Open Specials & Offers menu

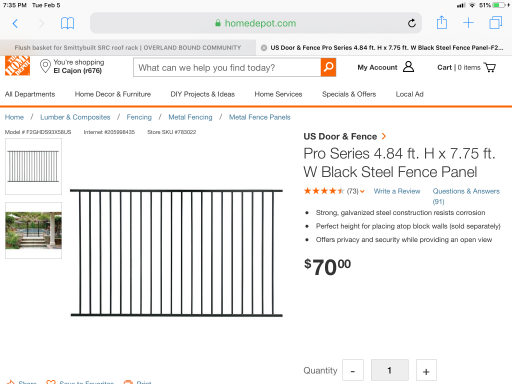click(x=349, y=94)
